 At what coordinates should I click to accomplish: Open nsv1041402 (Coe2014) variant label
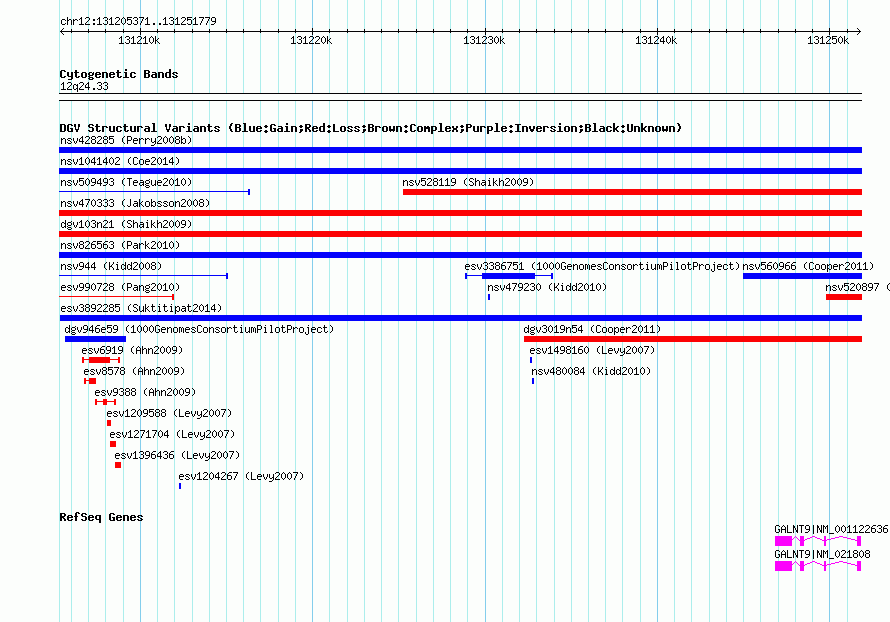(x=120, y=161)
